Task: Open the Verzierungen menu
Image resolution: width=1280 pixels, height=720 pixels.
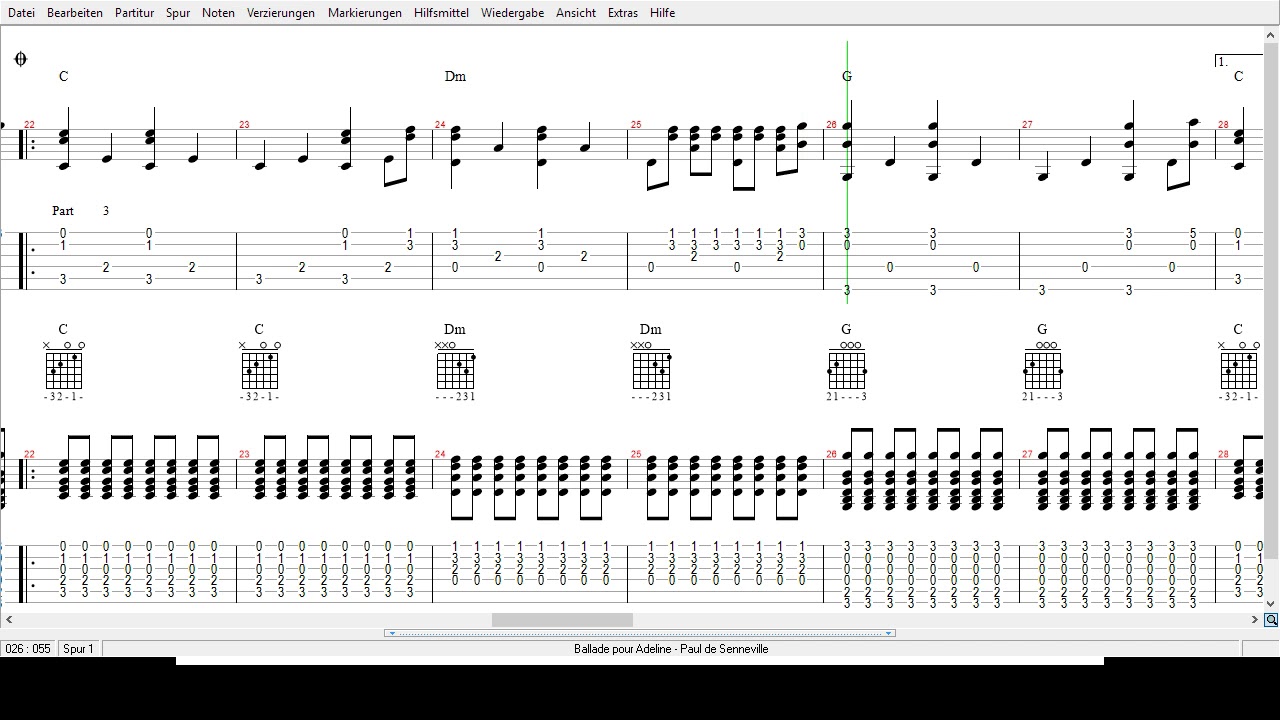Action: click(281, 13)
